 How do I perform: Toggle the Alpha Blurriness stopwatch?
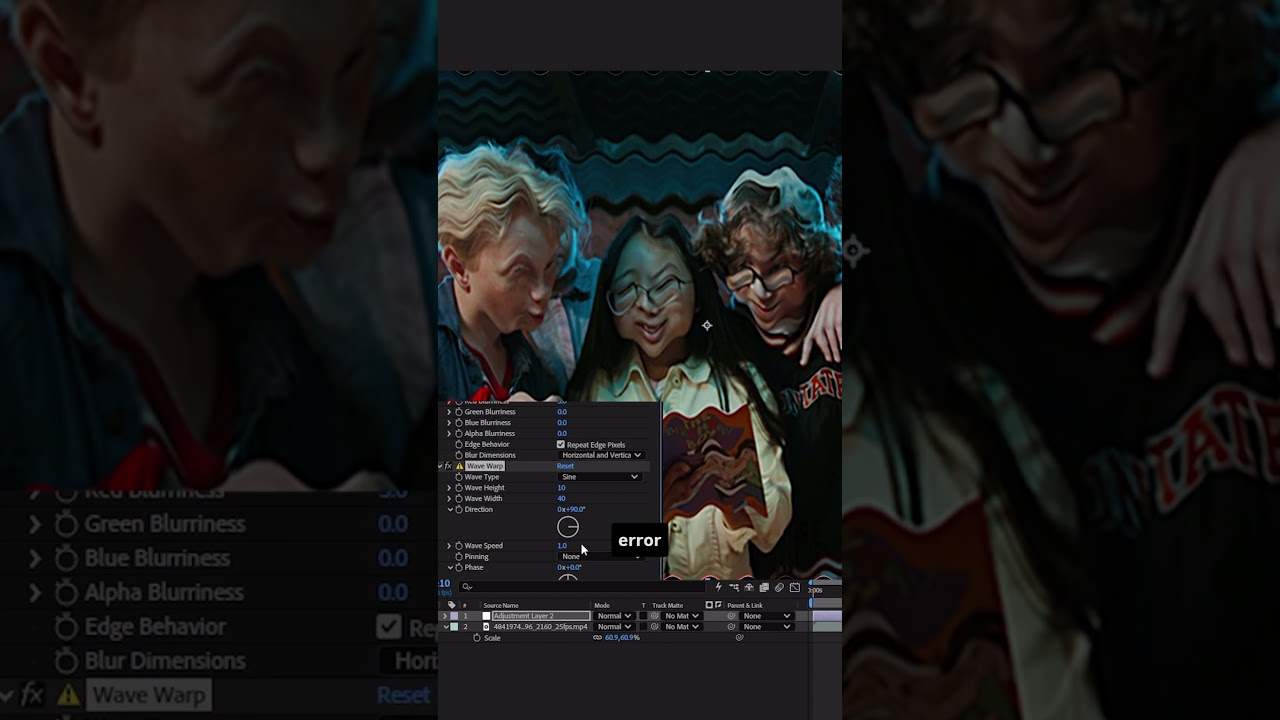[x=459, y=434]
